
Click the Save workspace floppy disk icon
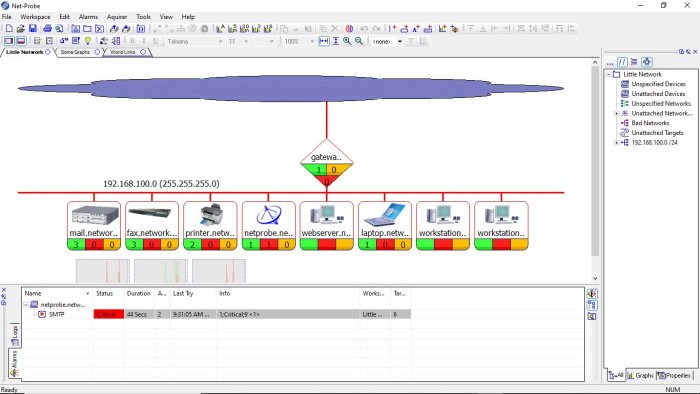point(33,29)
